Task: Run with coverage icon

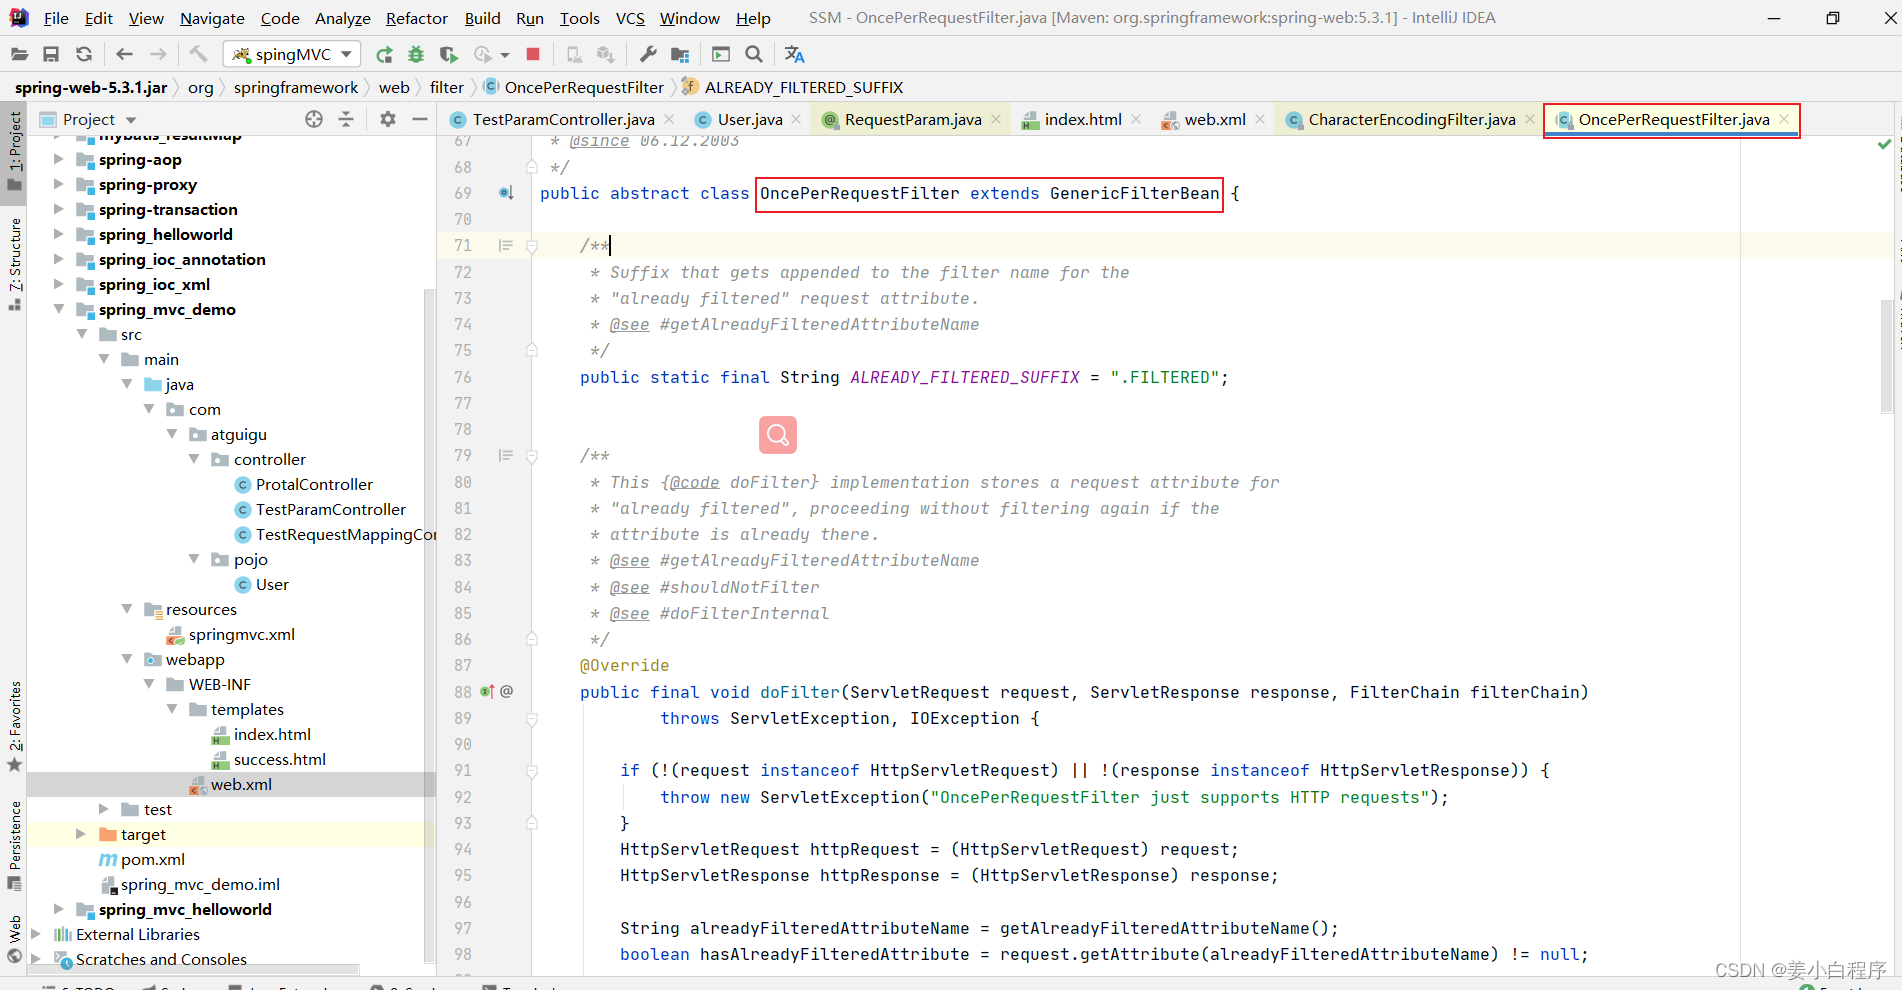Action: coord(449,54)
